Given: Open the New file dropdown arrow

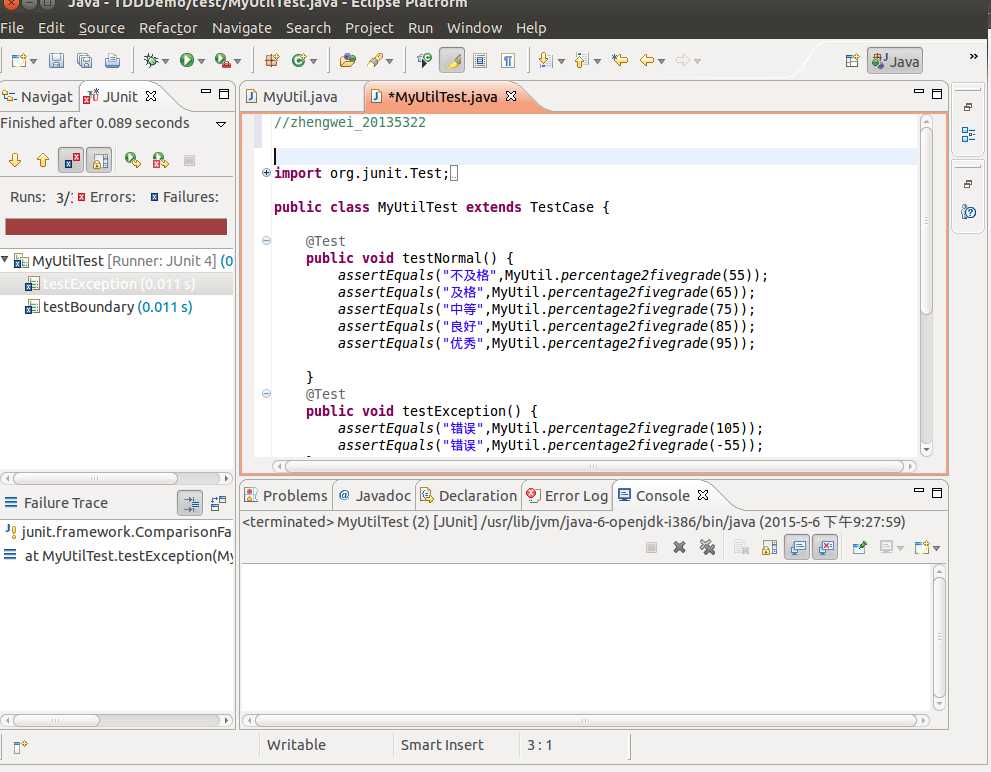Looking at the screenshot, I should point(33,61).
